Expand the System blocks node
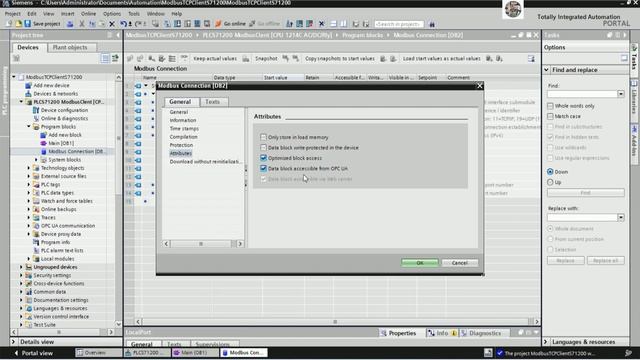640x360 pixels. (x=36, y=160)
